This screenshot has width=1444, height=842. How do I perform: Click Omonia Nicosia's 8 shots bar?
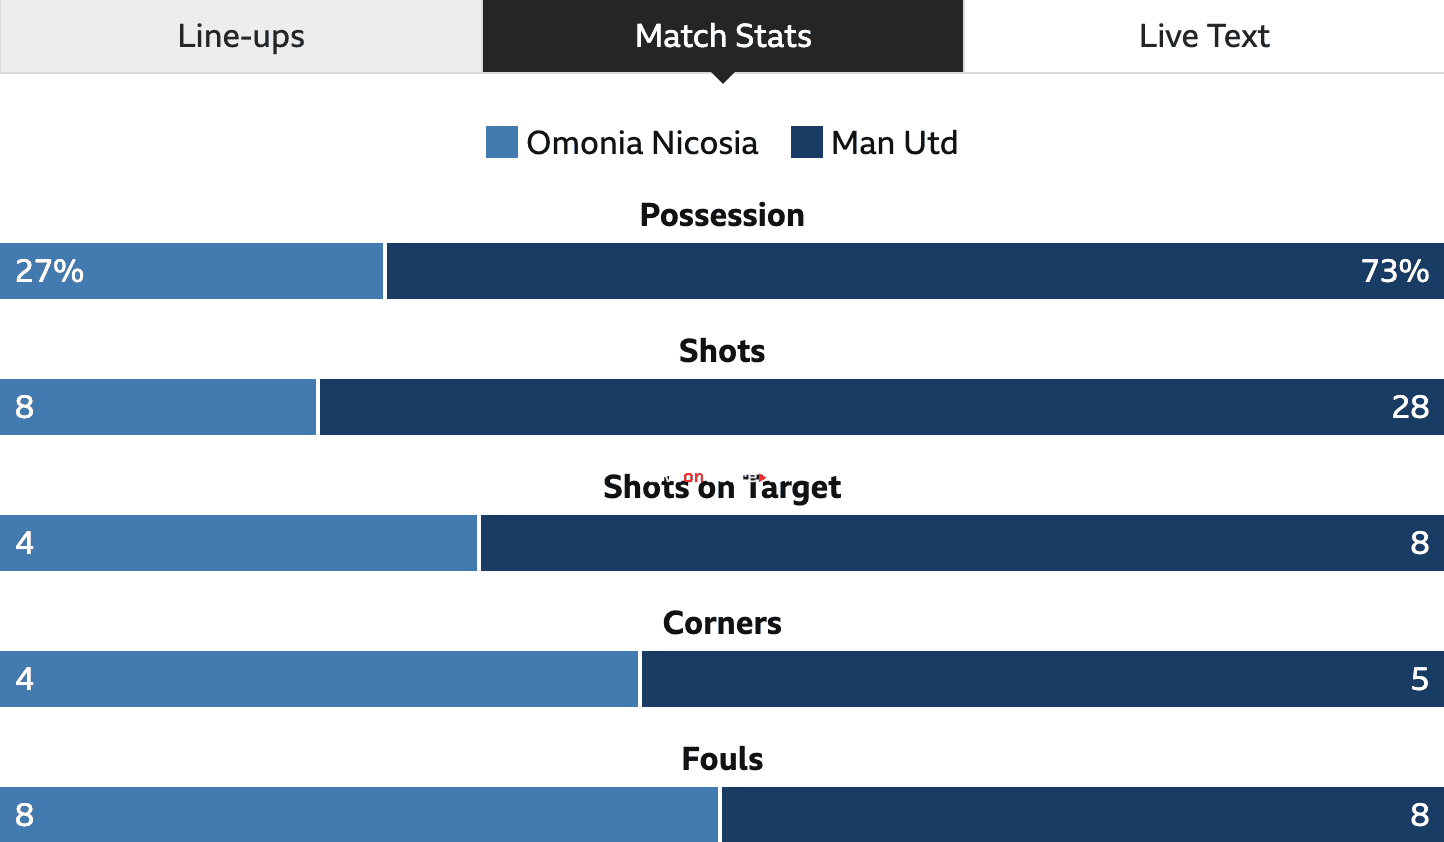click(158, 407)
